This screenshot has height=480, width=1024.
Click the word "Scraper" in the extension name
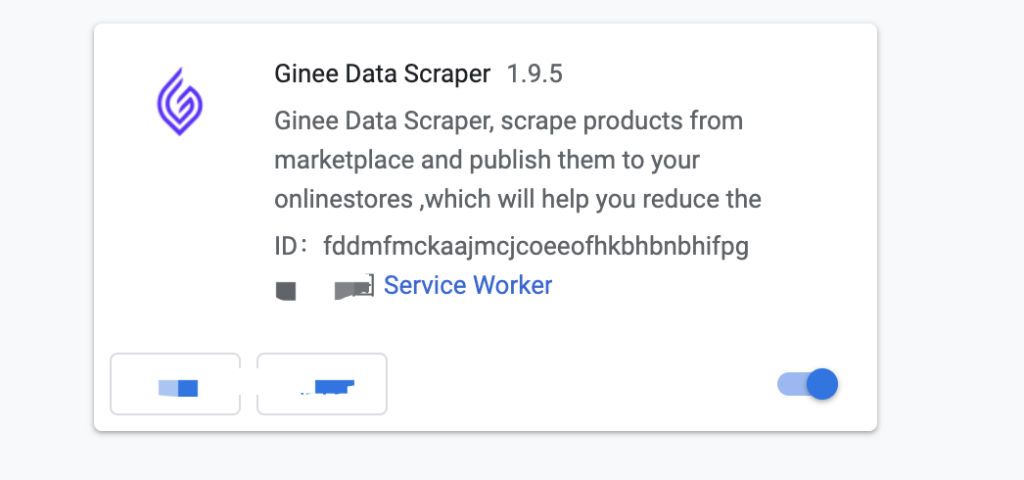[448, 74]
